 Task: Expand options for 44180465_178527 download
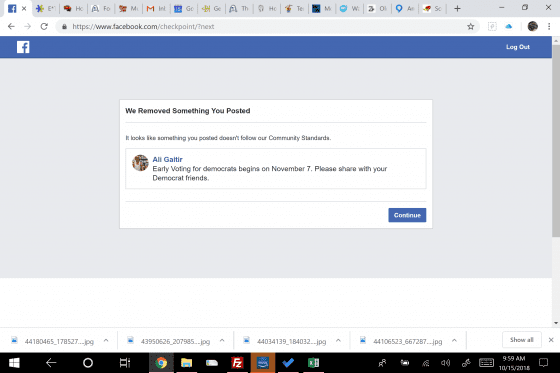pyautogui.click(x=106, y=340)
